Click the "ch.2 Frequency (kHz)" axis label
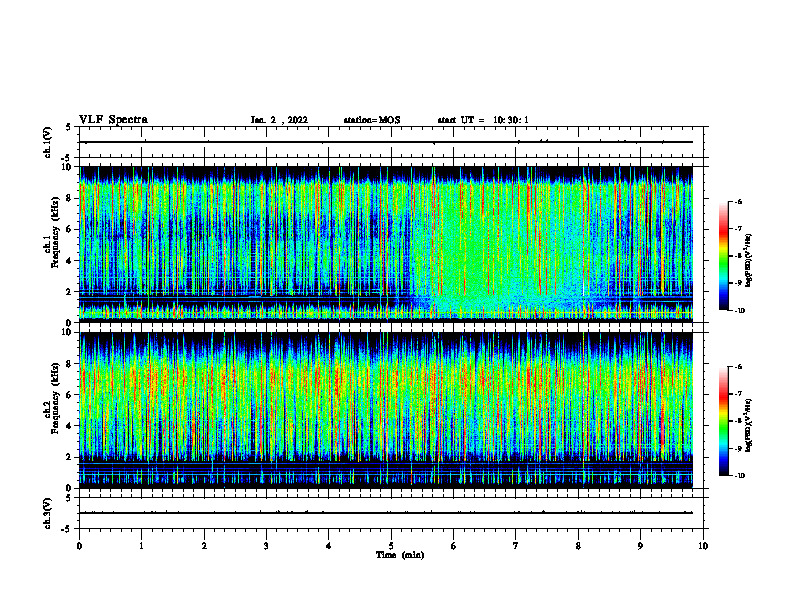 coord(52,397)
